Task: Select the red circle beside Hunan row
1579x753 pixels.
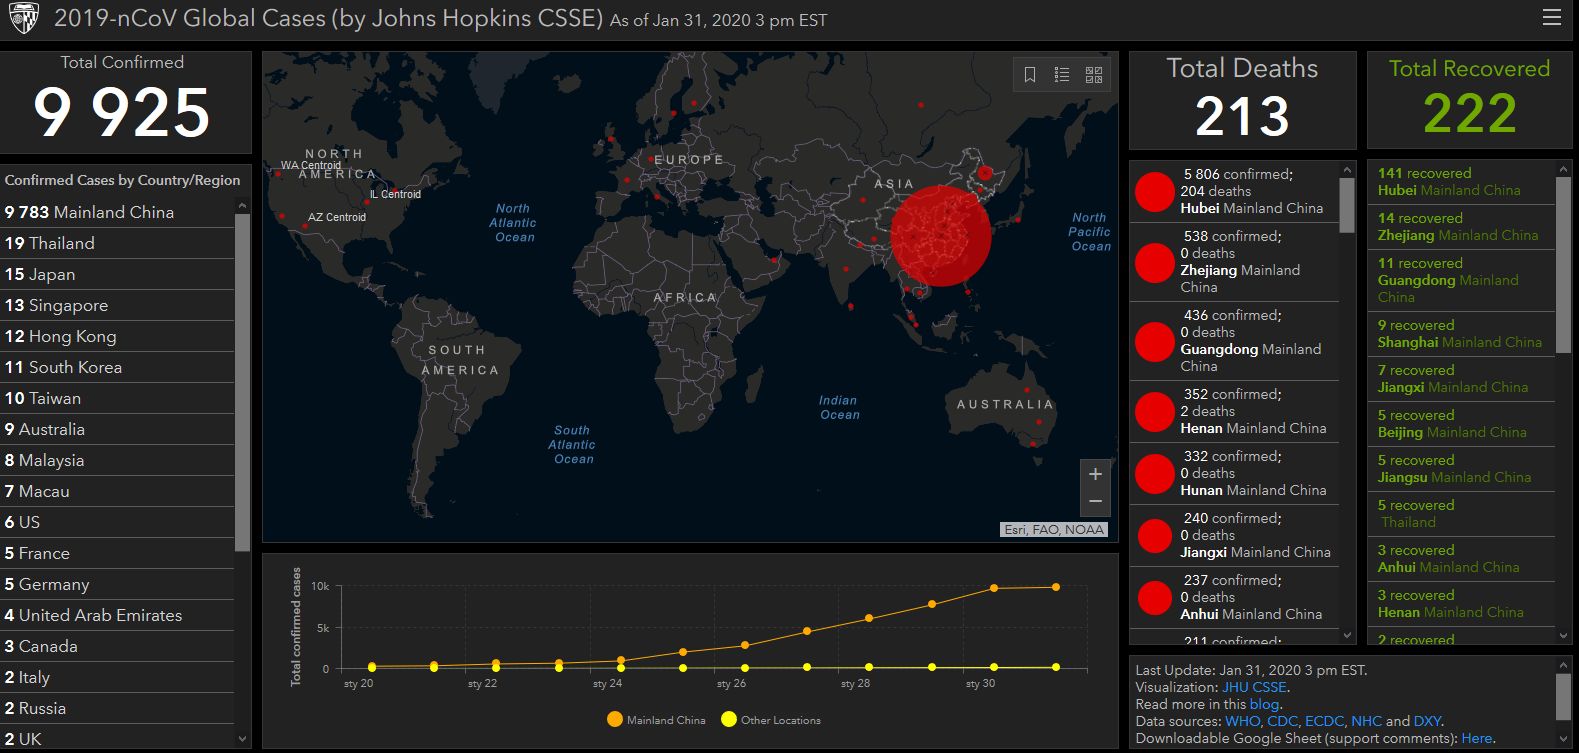Action: tap(1154, 474)
